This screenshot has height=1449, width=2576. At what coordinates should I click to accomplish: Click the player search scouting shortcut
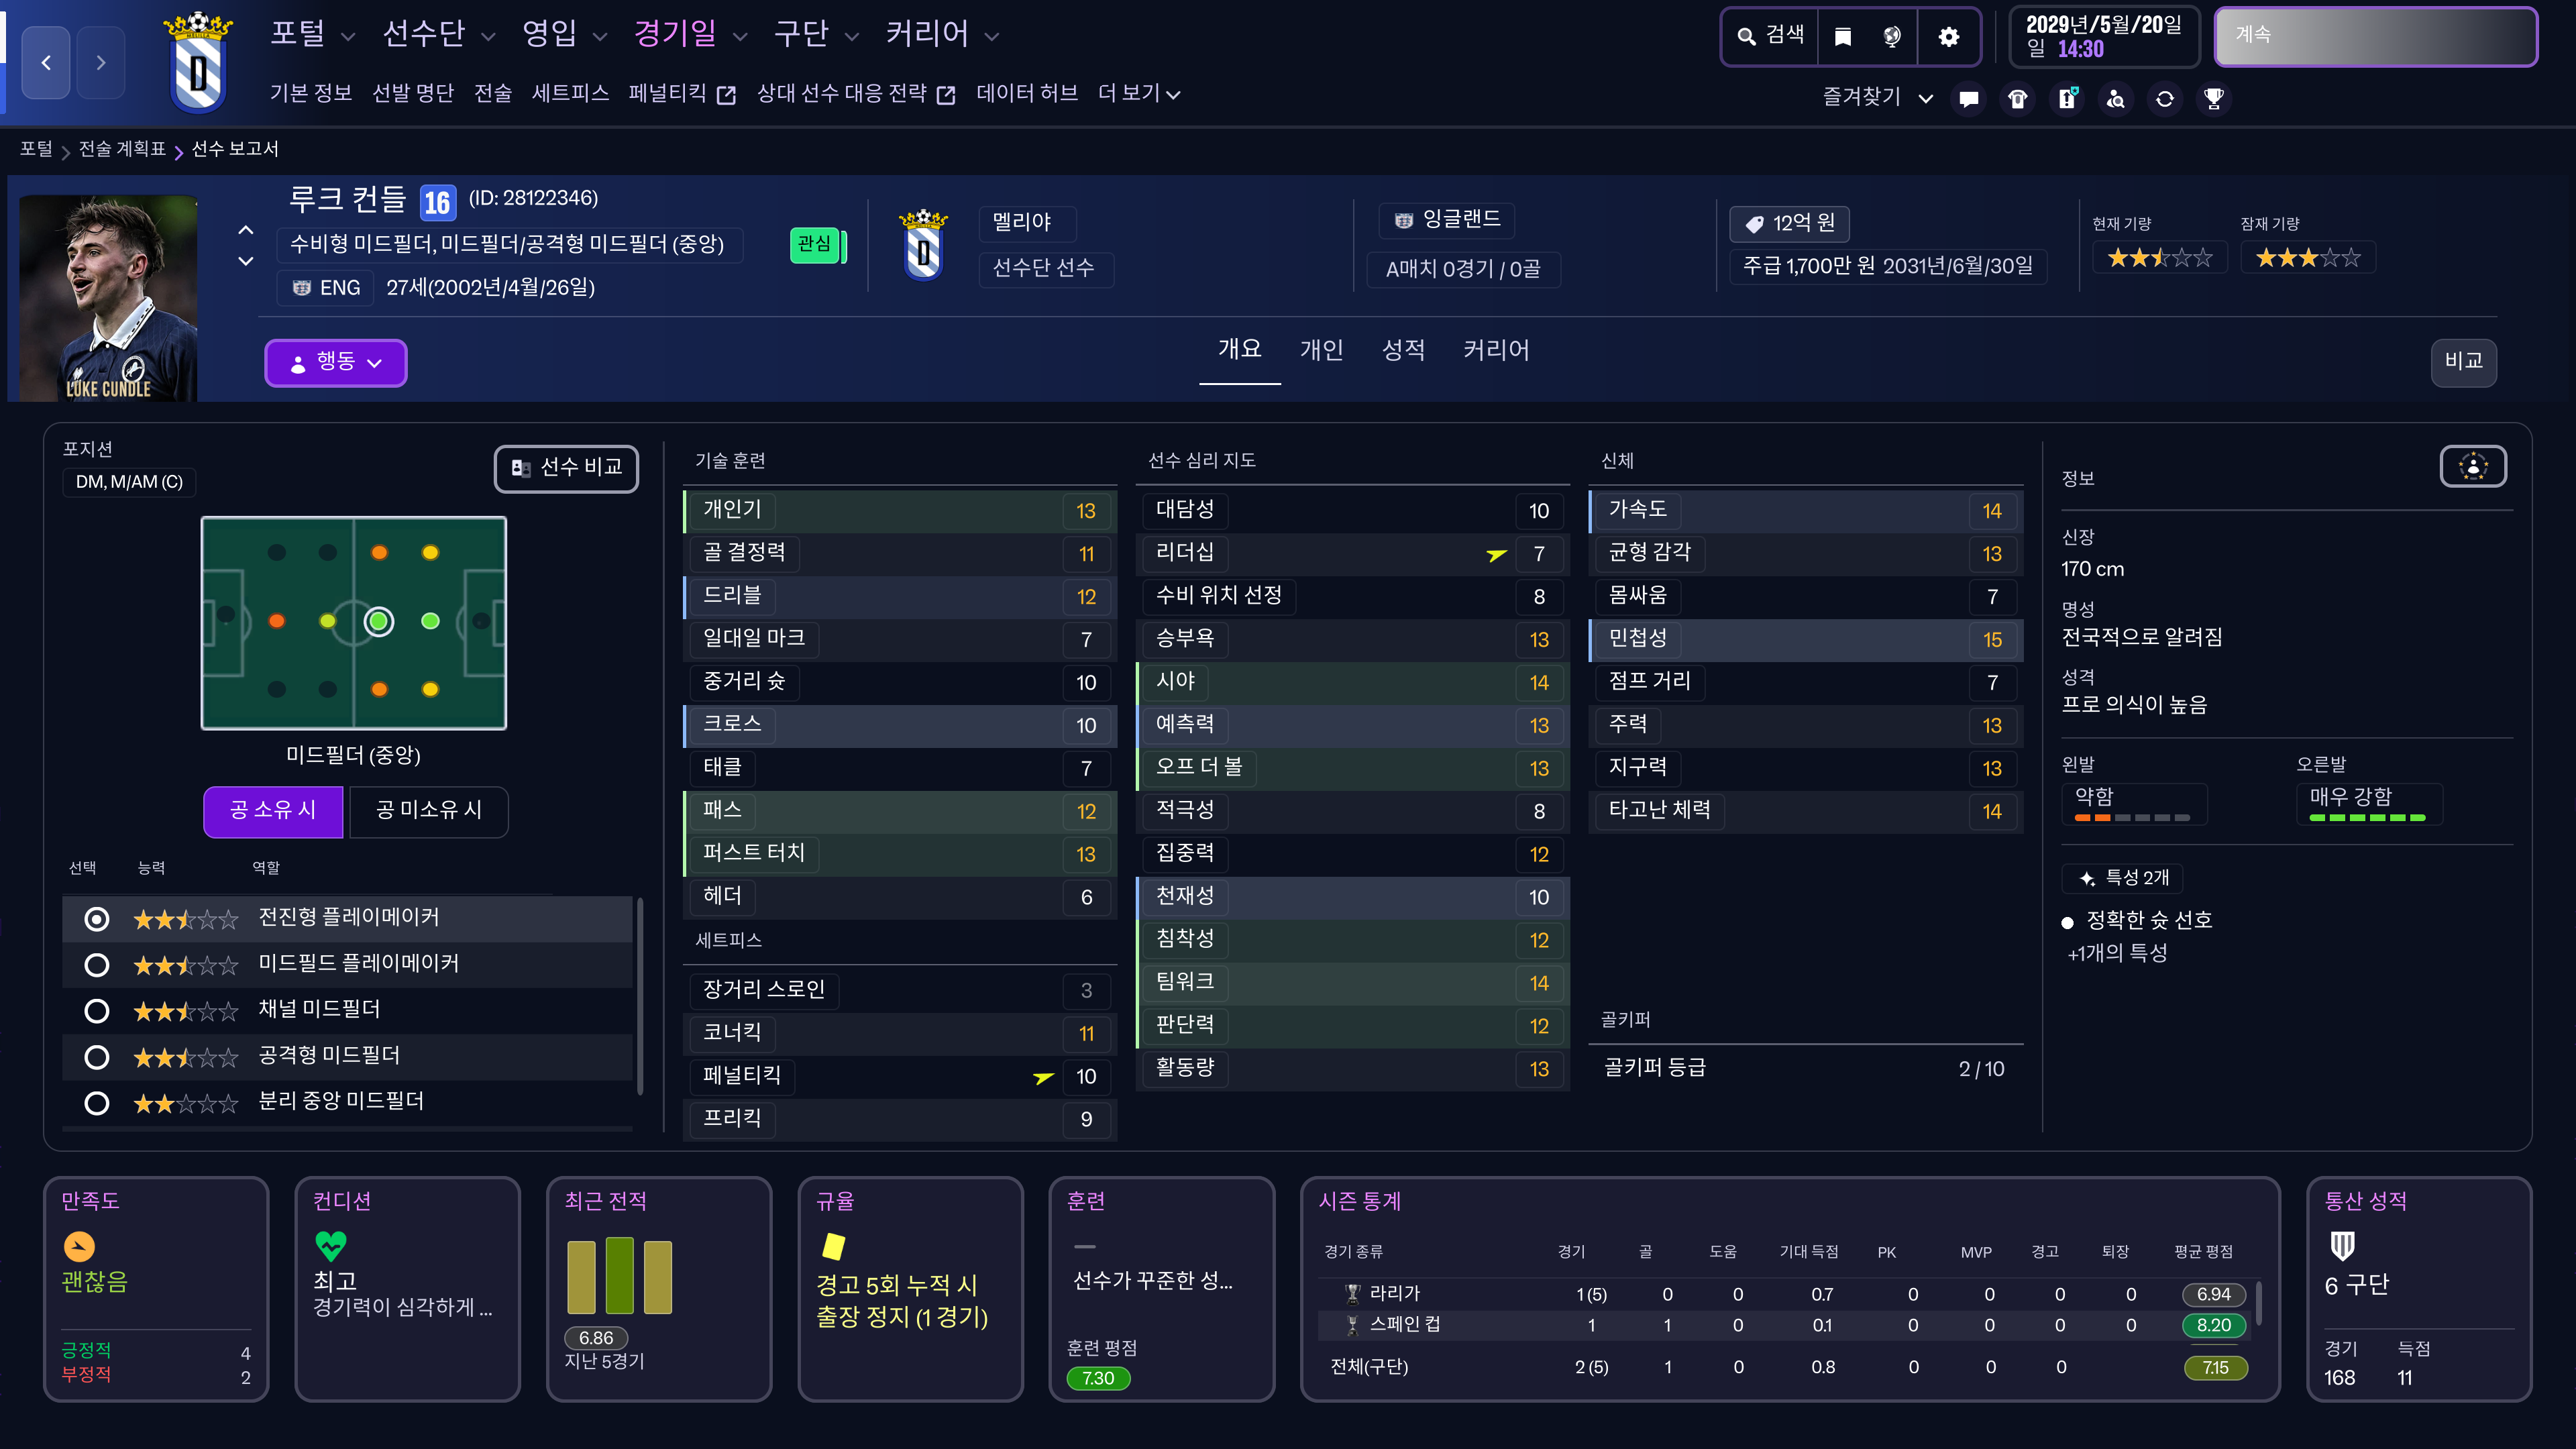click(2116, 98)
